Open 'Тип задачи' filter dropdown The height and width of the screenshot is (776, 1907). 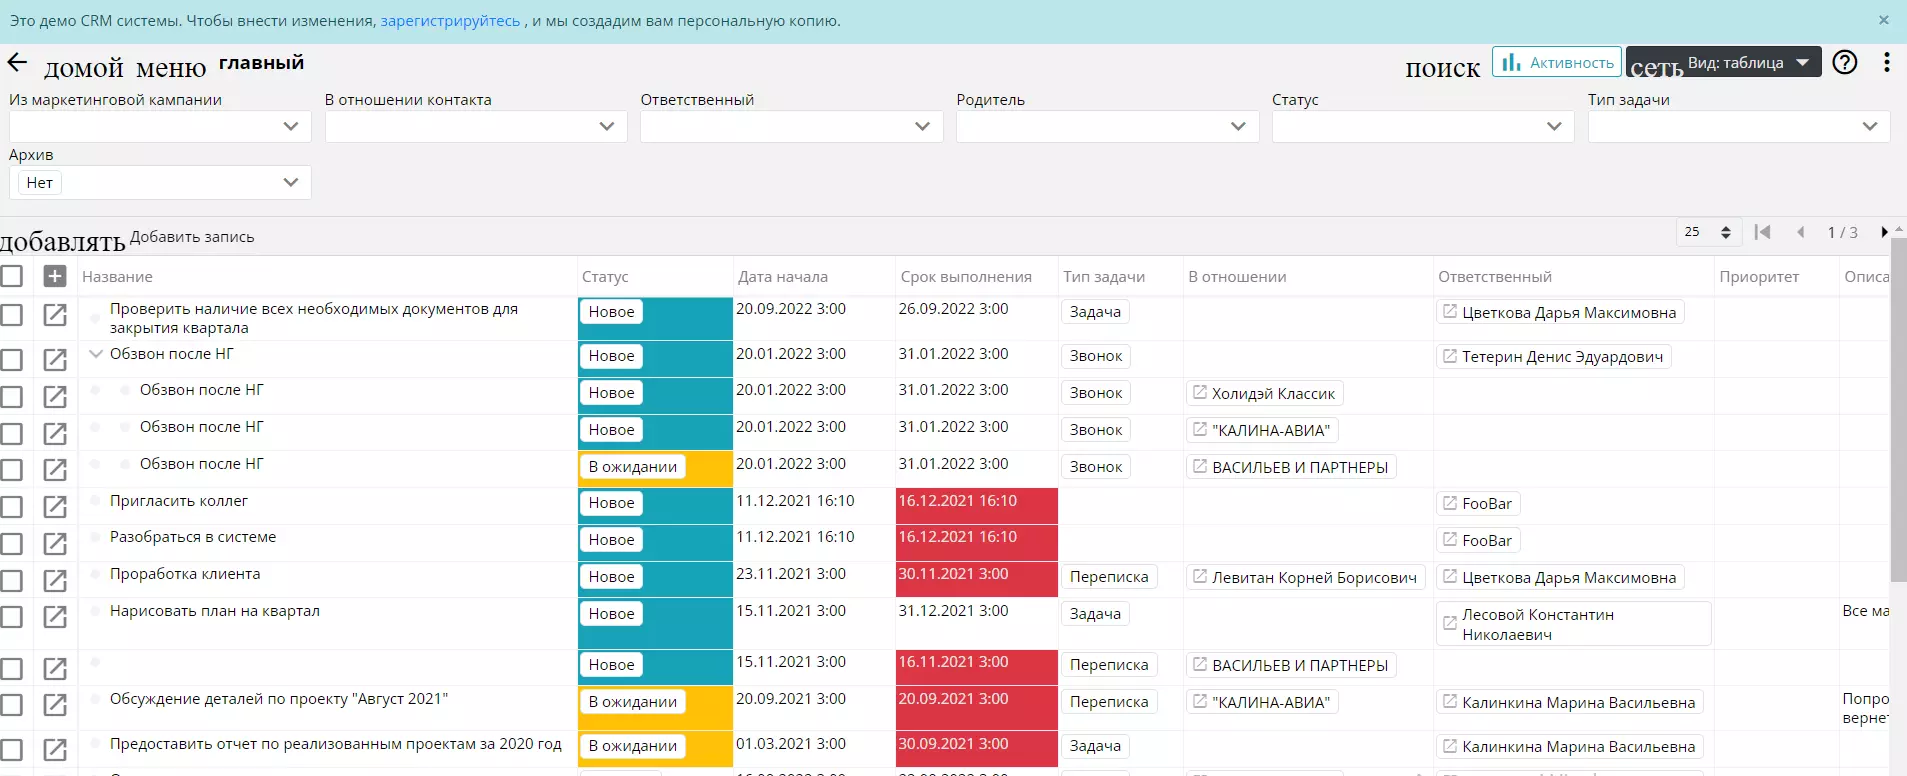point(1739,126)
